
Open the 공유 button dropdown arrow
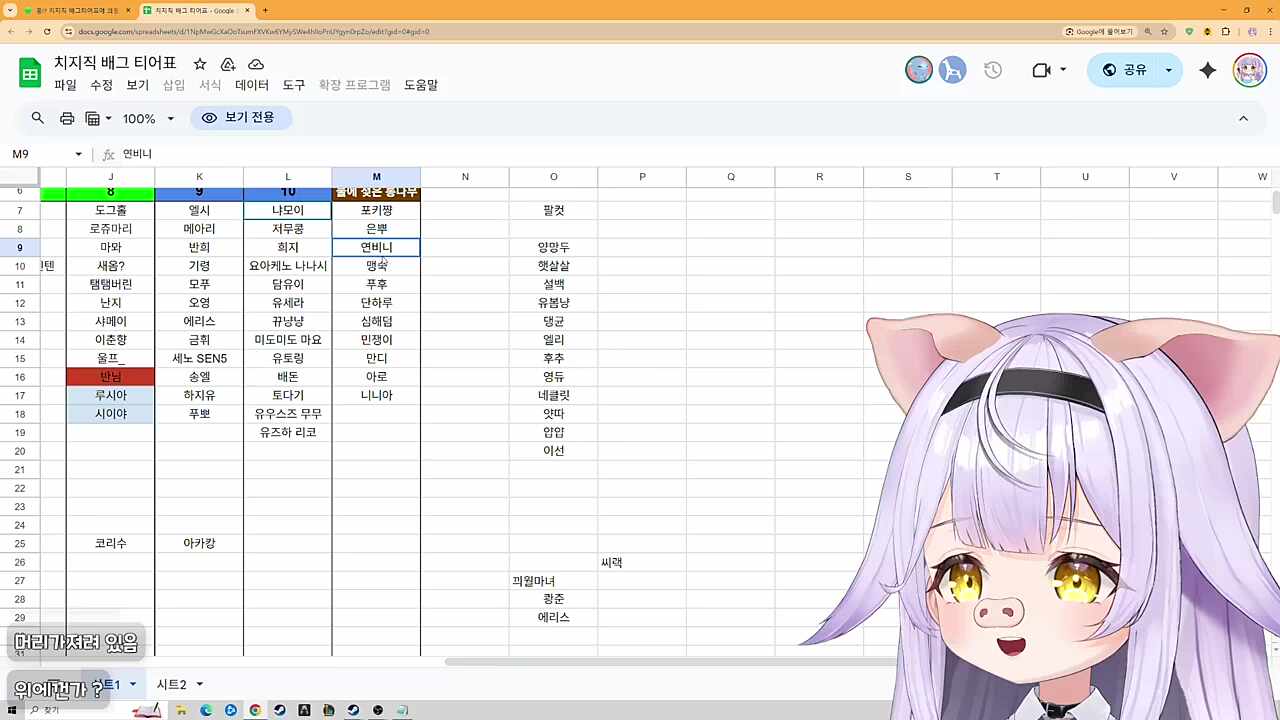pos(1168,70)
